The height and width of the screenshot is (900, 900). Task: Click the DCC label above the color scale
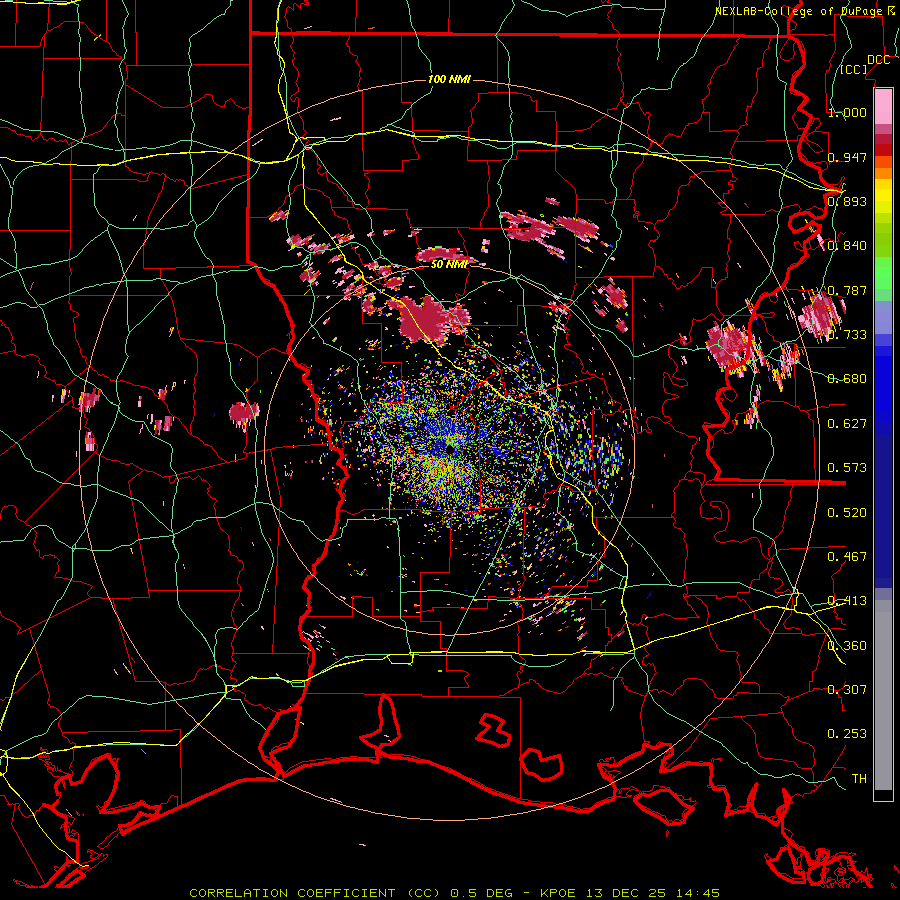click(878, 60)
